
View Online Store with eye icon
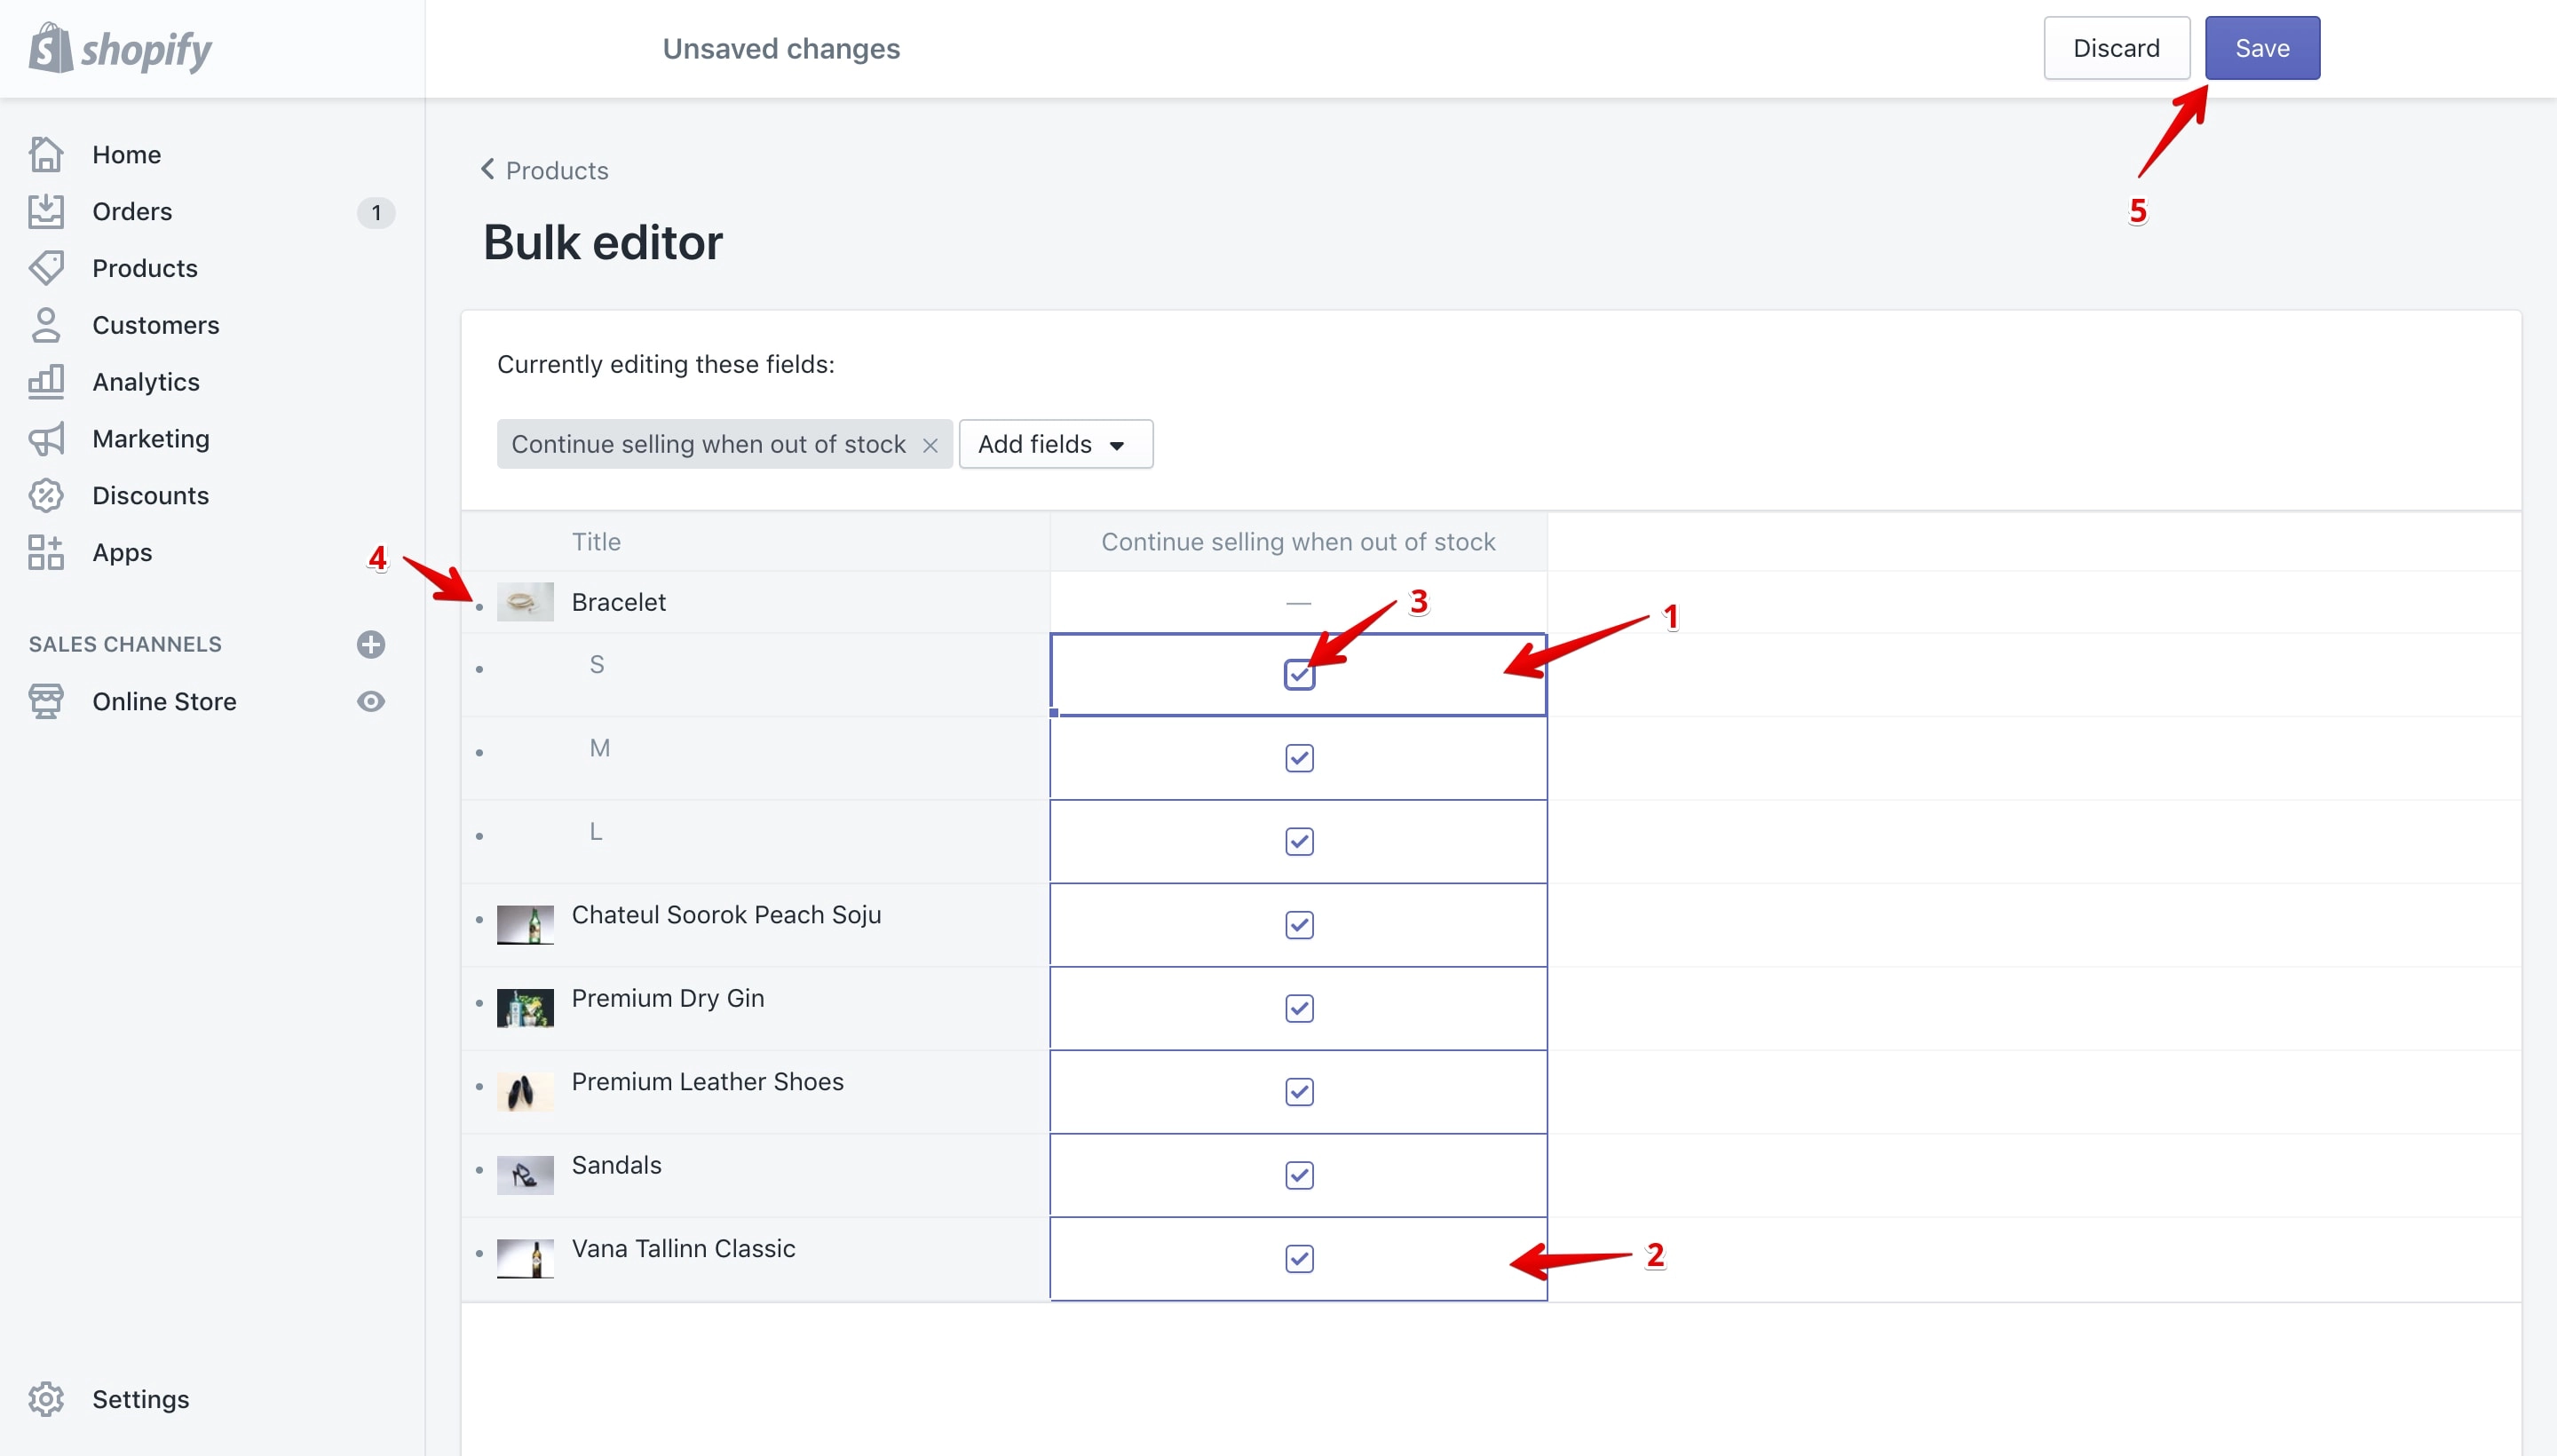371,701
